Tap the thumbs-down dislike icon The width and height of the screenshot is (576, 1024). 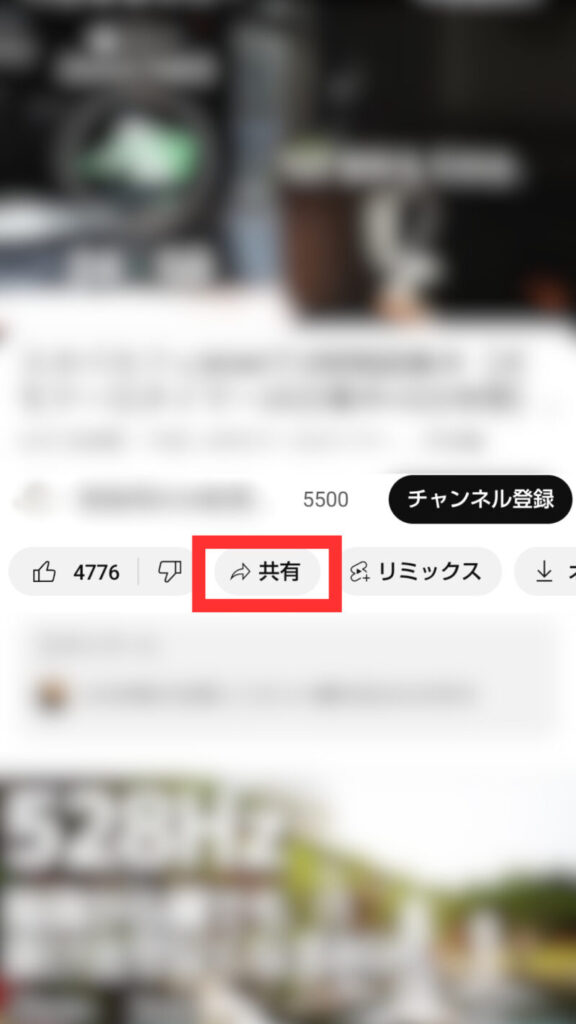169,572
